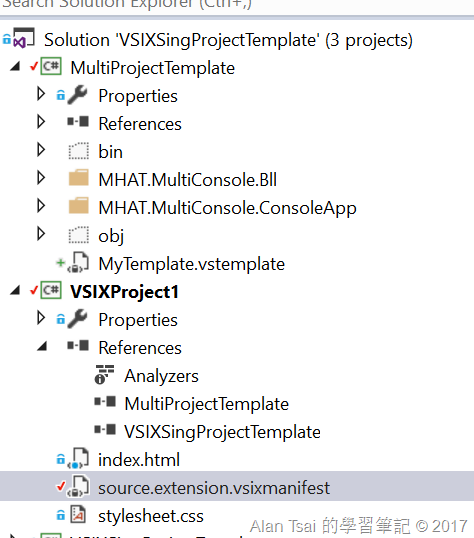Click the wrench icon of MultiProjectTemplate Properties

click(x=78, y=95)
